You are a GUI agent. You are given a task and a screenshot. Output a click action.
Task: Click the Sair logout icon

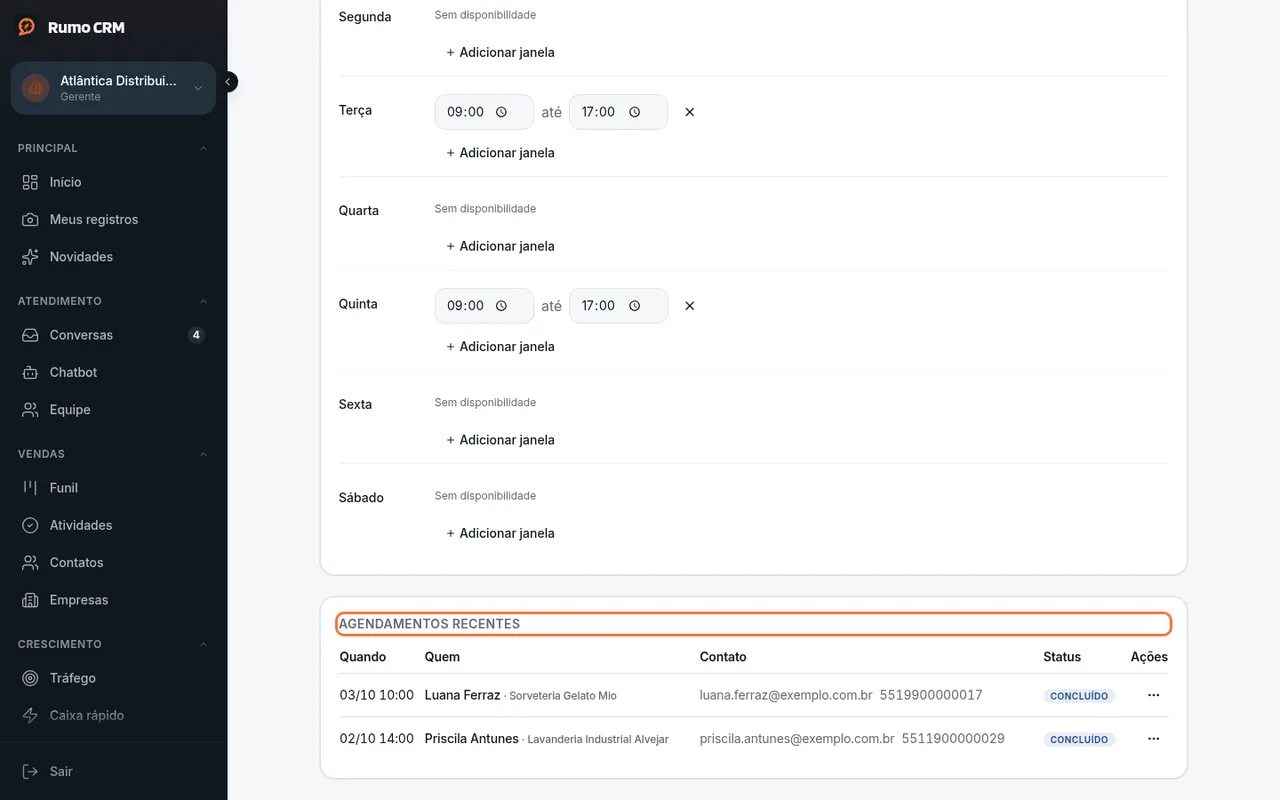coord(30,771)
